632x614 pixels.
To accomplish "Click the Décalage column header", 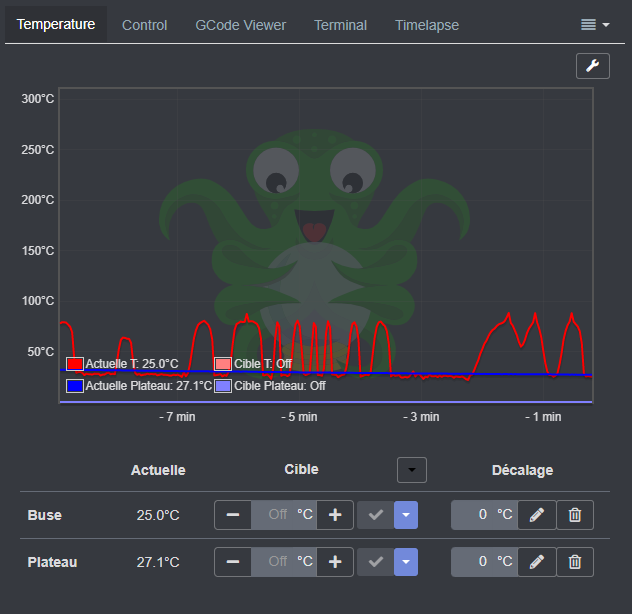I will (x=522, y=470).
